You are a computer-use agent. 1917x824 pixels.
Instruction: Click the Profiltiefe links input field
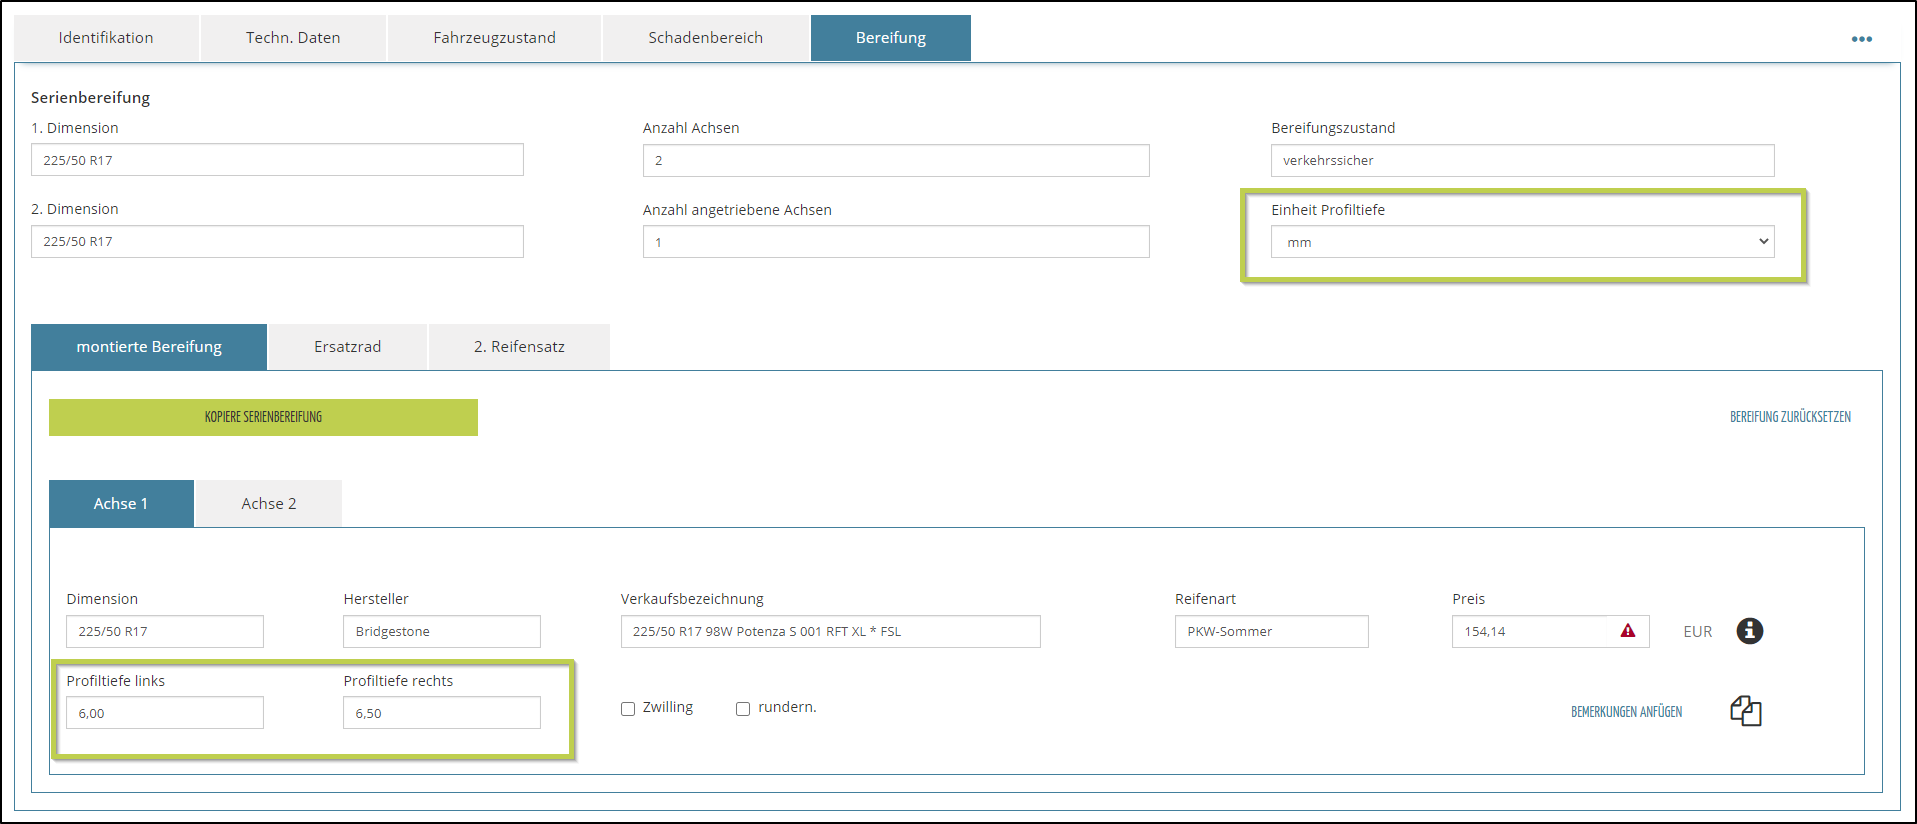[165, 713]
